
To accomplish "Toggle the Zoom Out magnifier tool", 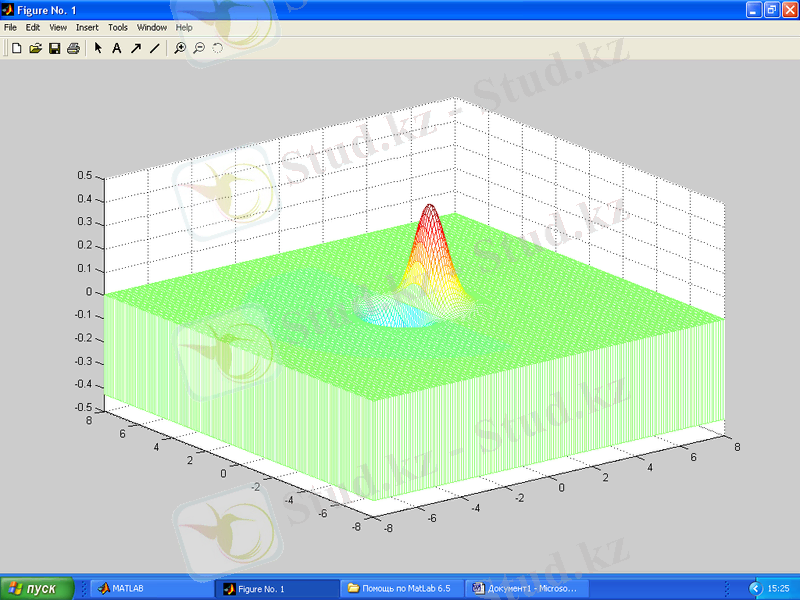I will click(199, 47).
